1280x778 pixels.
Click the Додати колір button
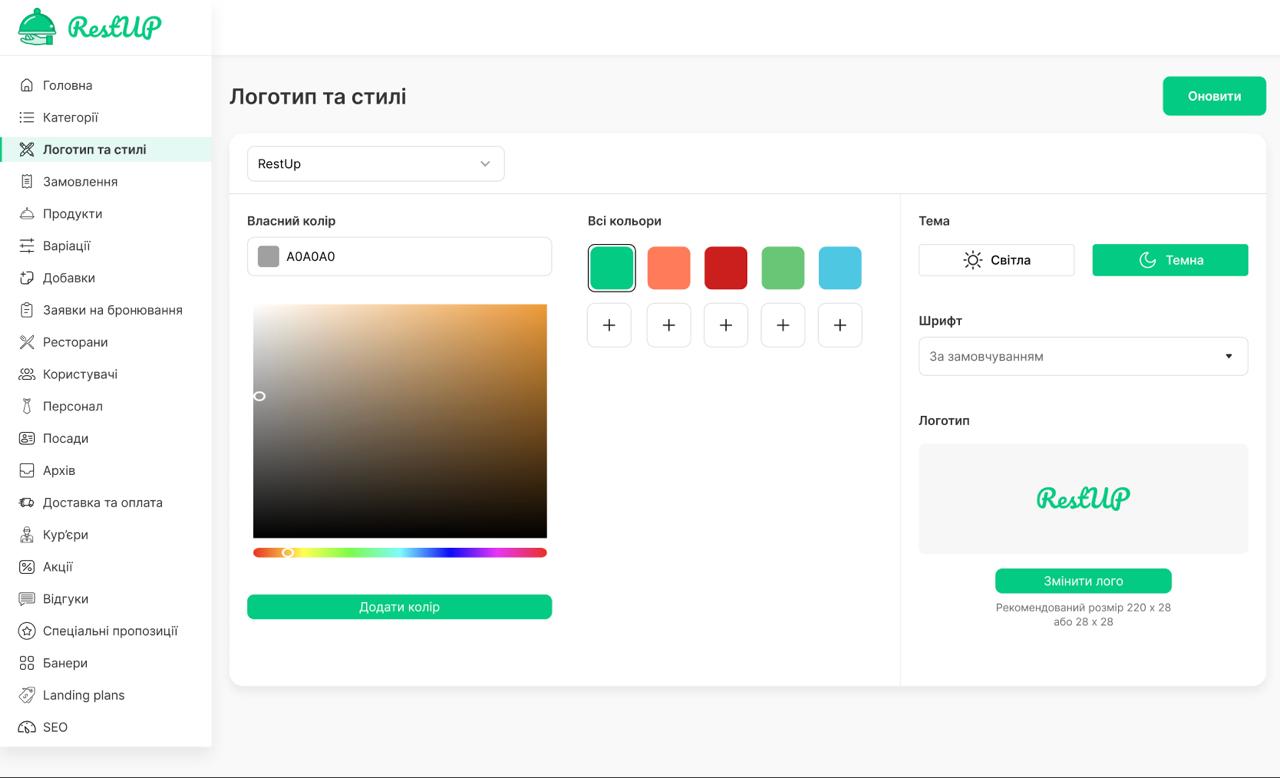(x=399, y=607)
